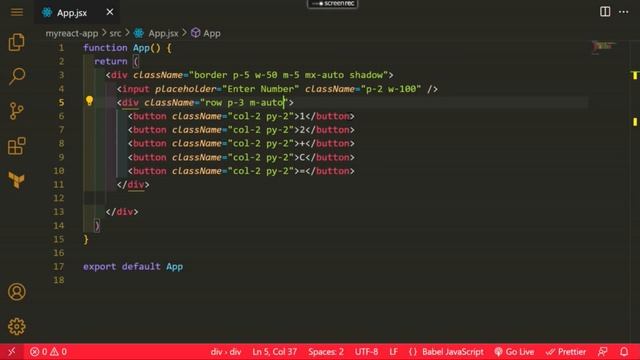Click the '+' button text on line 8
Viewport: 640px width, 360px height.
tap(302, 144)
